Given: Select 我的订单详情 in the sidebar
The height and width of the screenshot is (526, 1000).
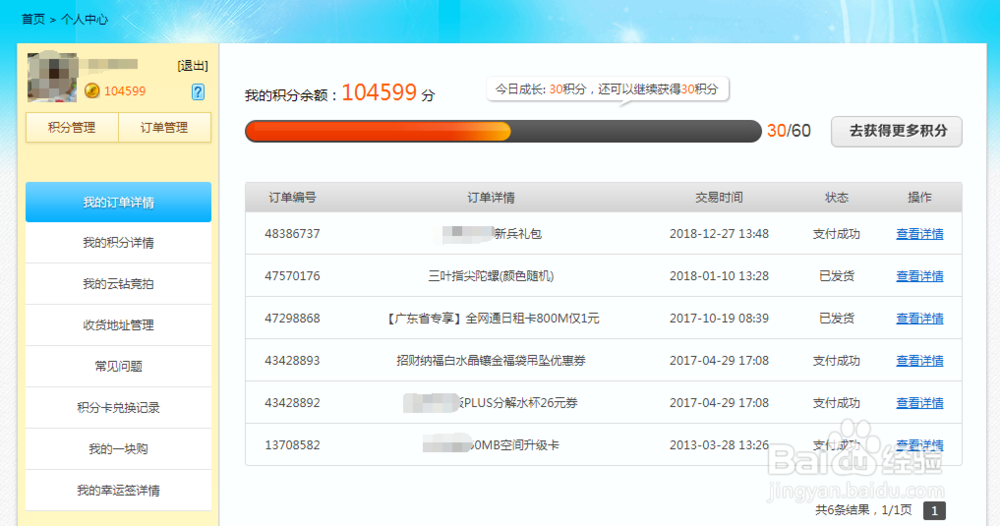Looking at the screenshot, I should click(118, 202).
